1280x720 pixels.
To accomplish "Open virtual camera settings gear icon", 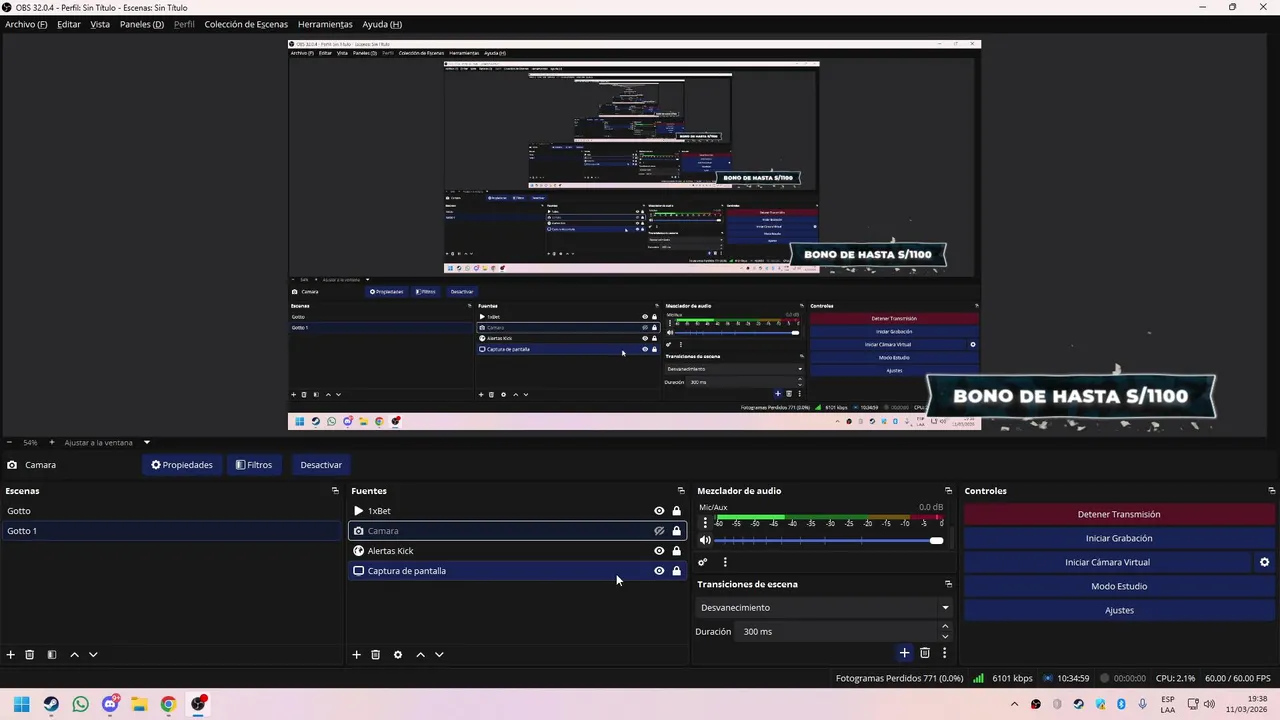I will (1264, 562).
